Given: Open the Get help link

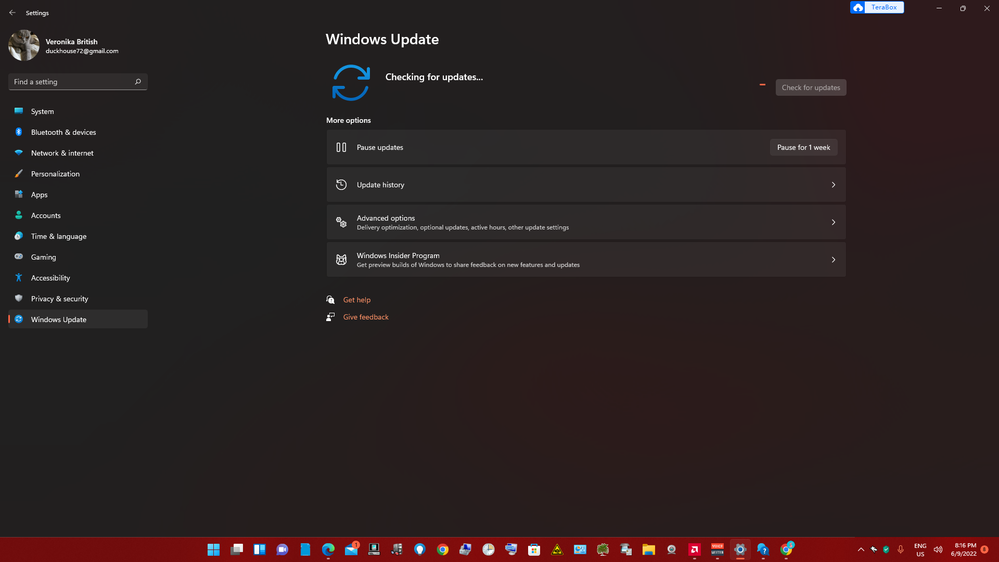Looking at the screenshot, I should click(356, 299).
